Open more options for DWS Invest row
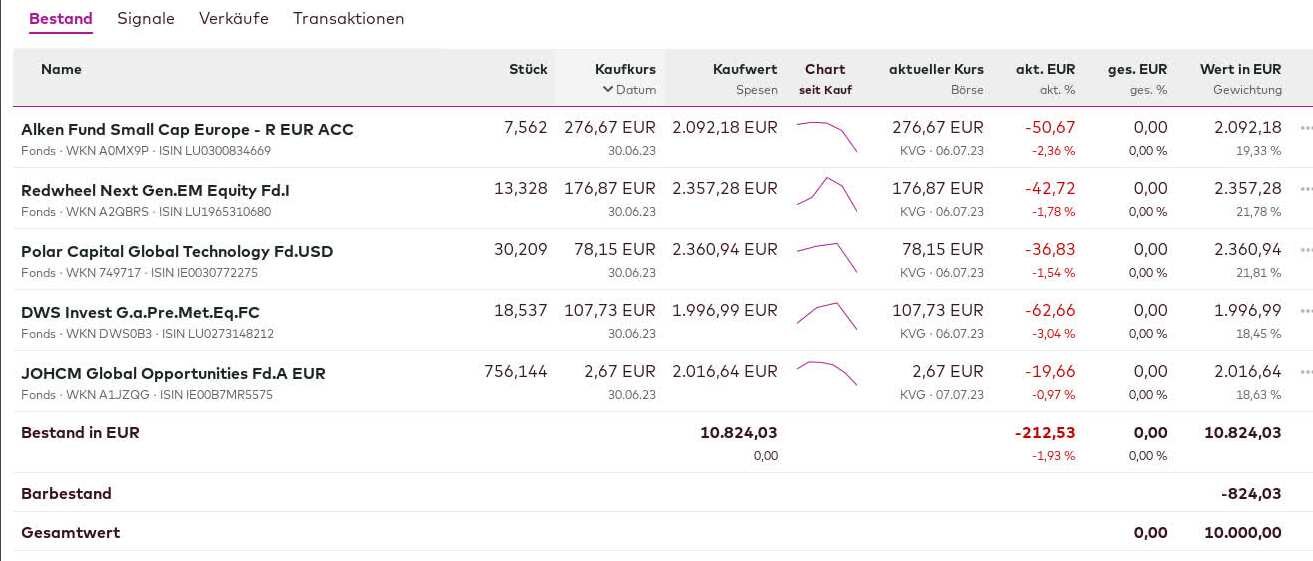This screenshot has height=561, width=1313. [1306, 311]
